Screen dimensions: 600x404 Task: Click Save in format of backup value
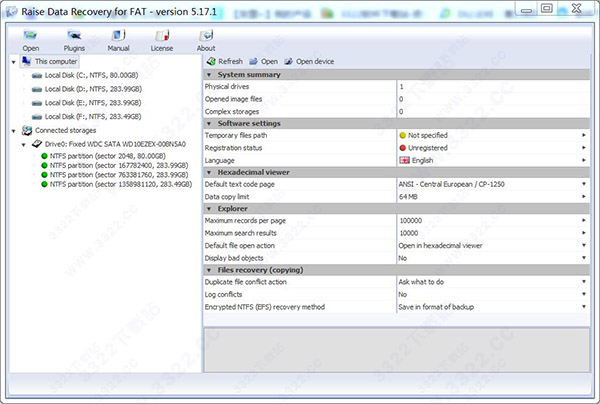436,307
